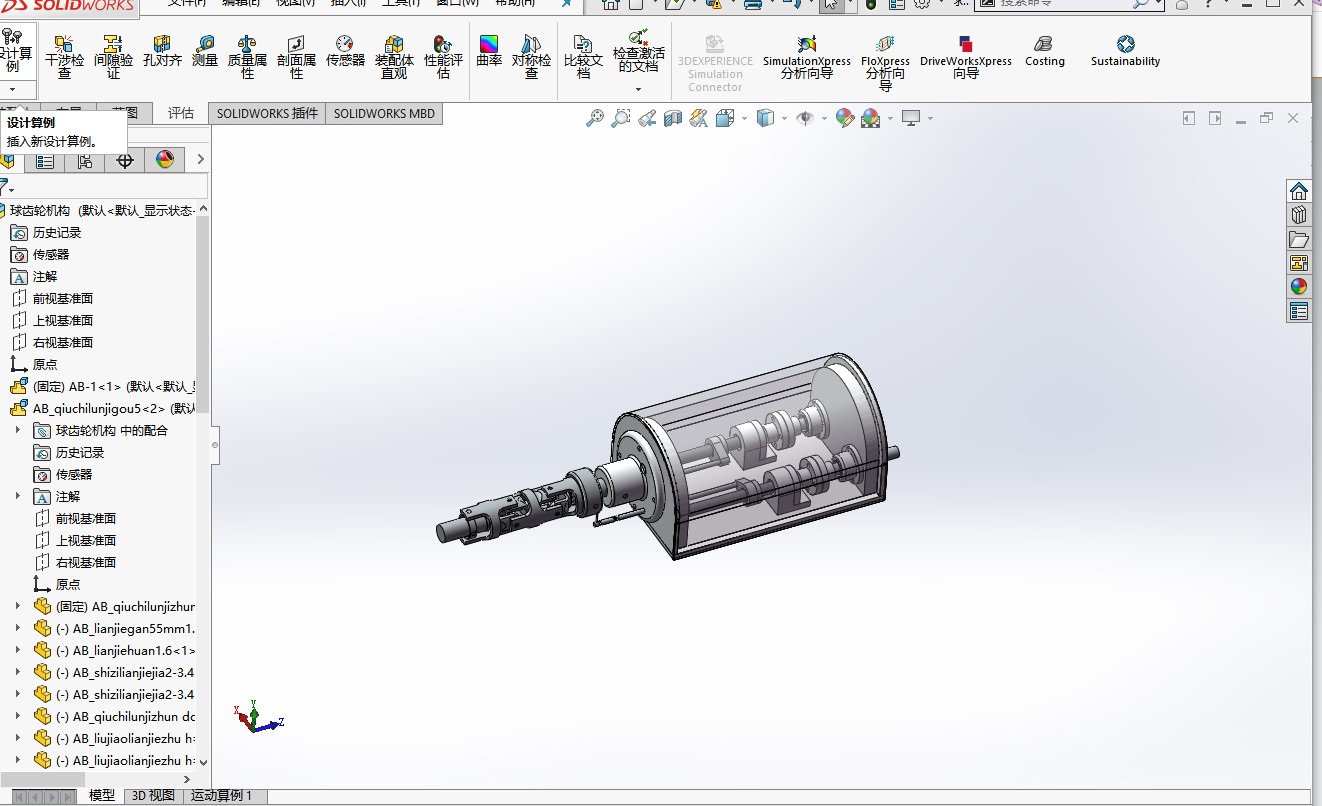Click the feature tree horizontal scrollbar
The height and width of the screenshot is (806, 1322).
tap(43, 779)
